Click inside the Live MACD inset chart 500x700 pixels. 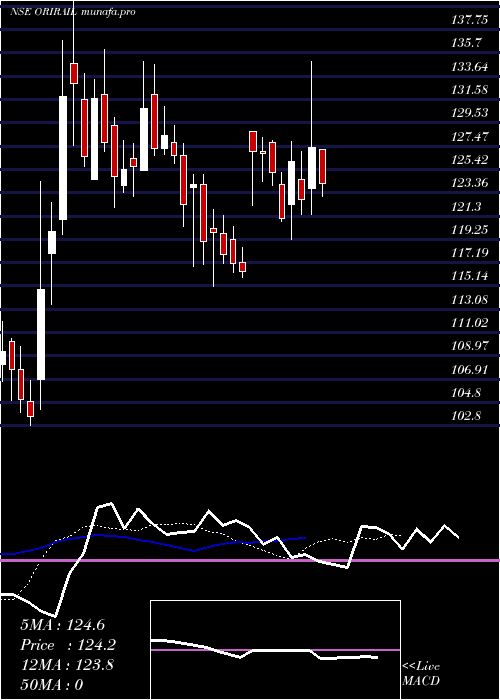click(275, 650)
